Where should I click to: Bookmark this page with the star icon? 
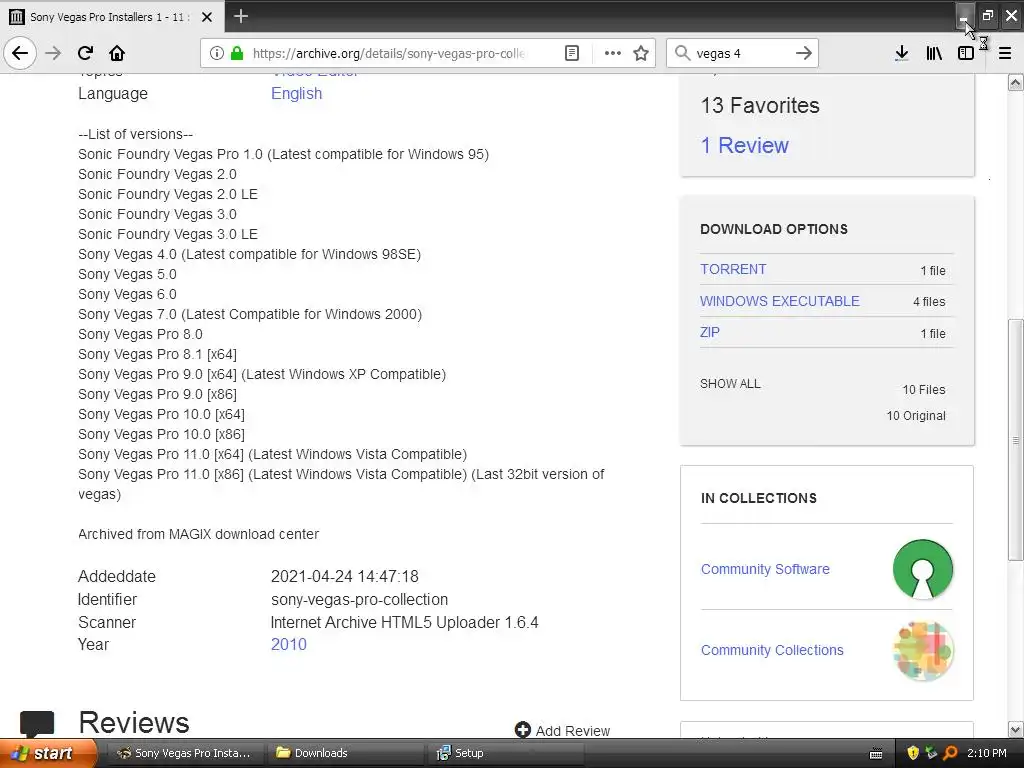[x=641, y=53]
